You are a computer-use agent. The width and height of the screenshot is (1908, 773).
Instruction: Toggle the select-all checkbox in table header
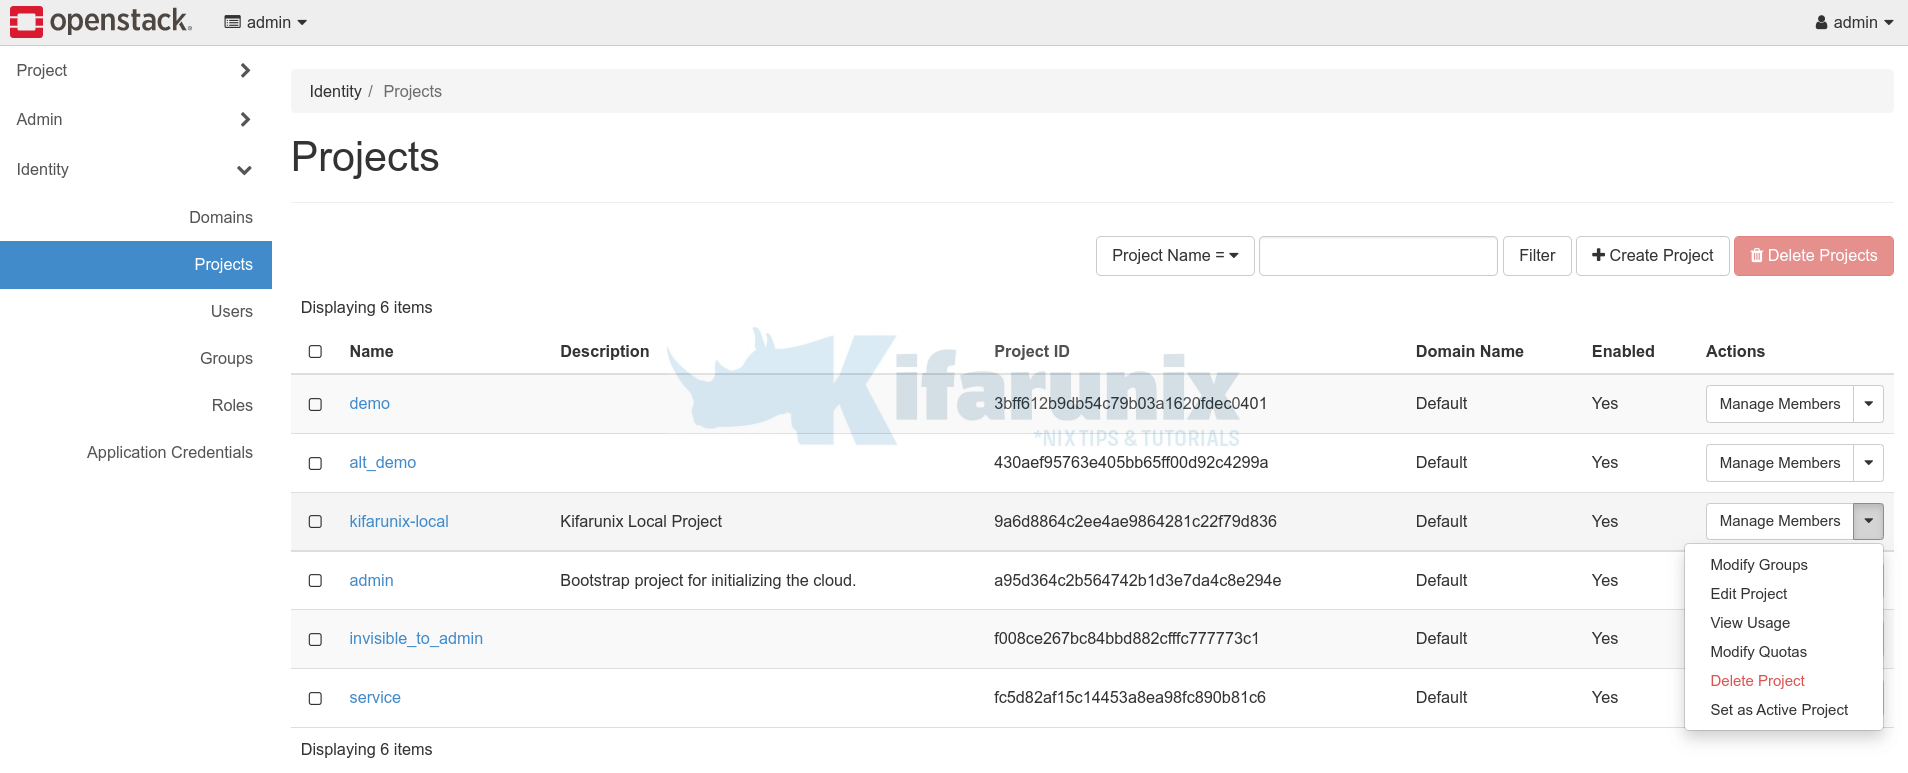coord(315,352)
